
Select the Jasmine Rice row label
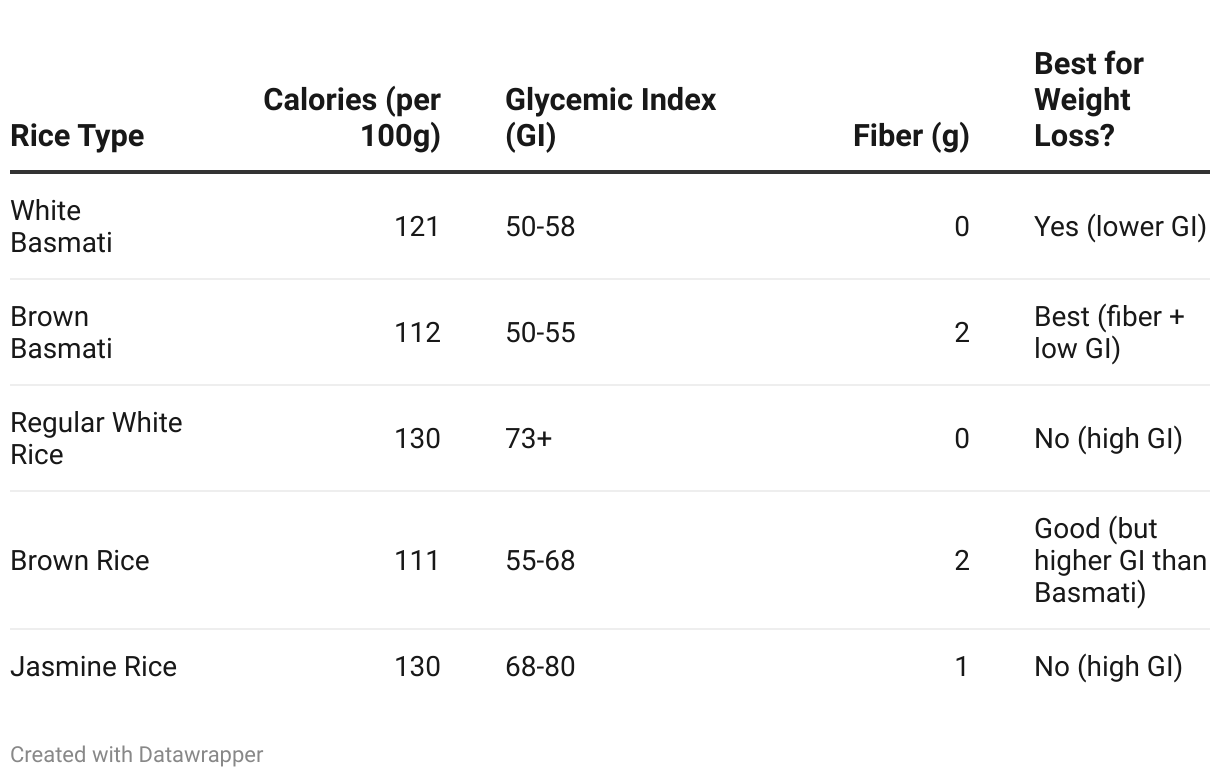(93, 666)
